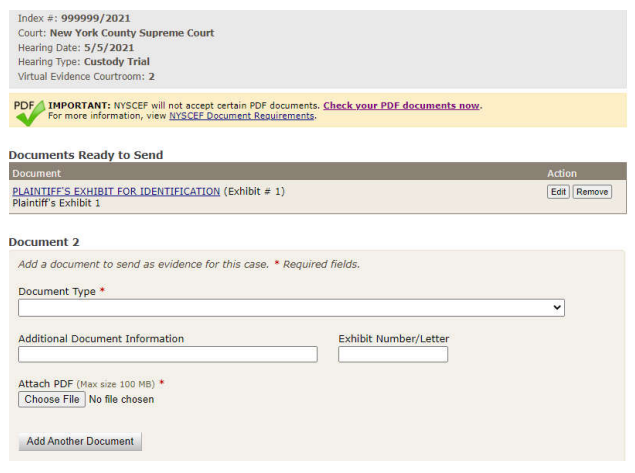This screenshot has height=473, width=635.
Task: Open the Plaintiff's Exhibit for Identification document
Action: [116, 191]
